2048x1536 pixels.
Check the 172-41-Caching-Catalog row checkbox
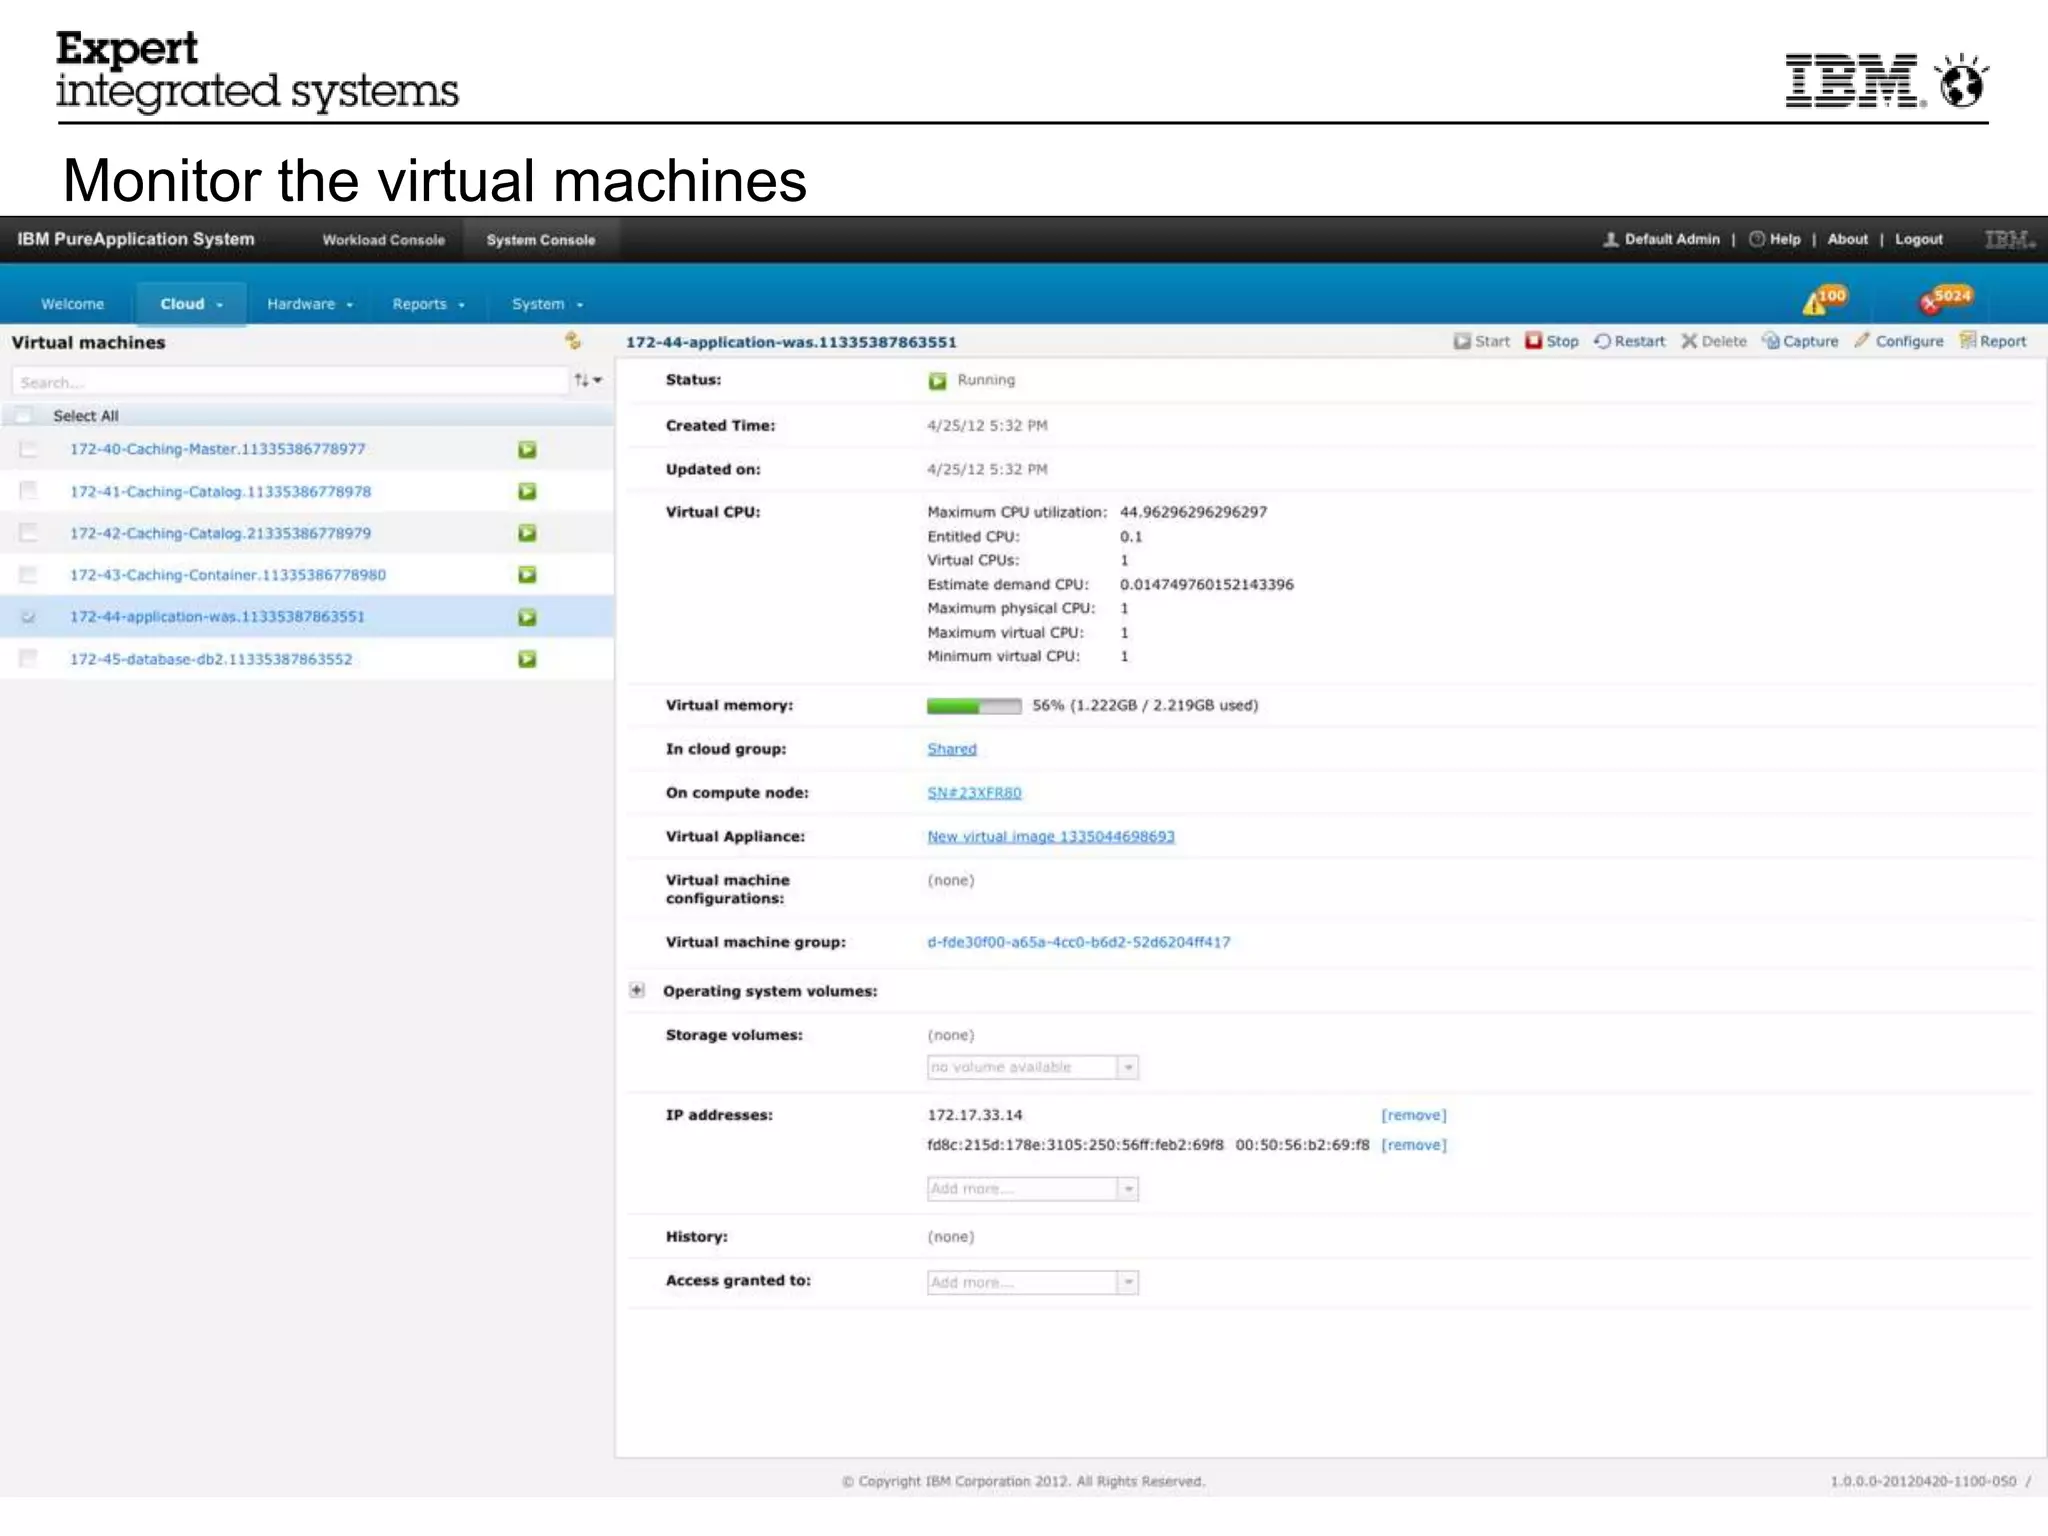(28, 490)
